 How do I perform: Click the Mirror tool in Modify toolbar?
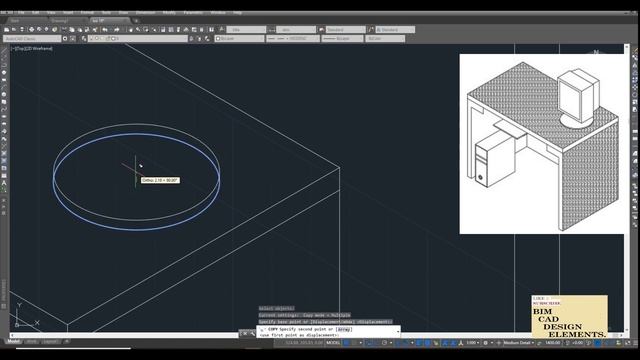point(635,65)
